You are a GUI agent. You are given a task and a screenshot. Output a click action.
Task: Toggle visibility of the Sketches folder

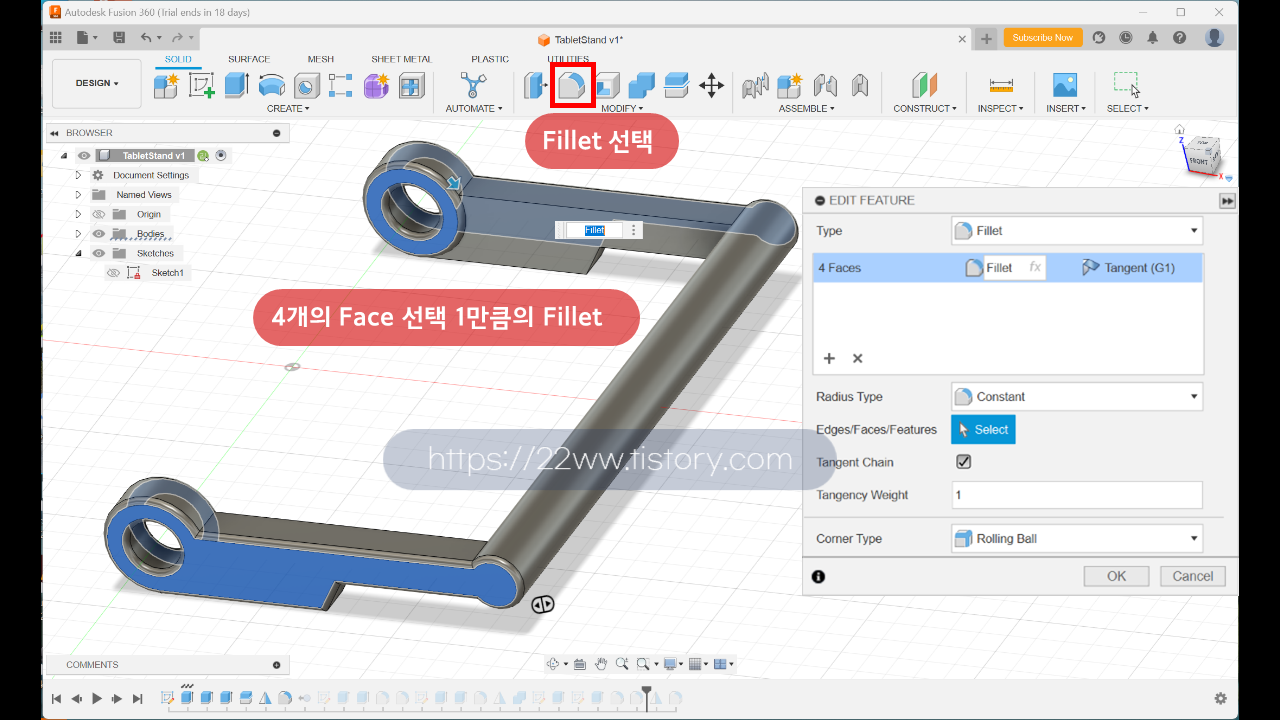click(99, 253)
